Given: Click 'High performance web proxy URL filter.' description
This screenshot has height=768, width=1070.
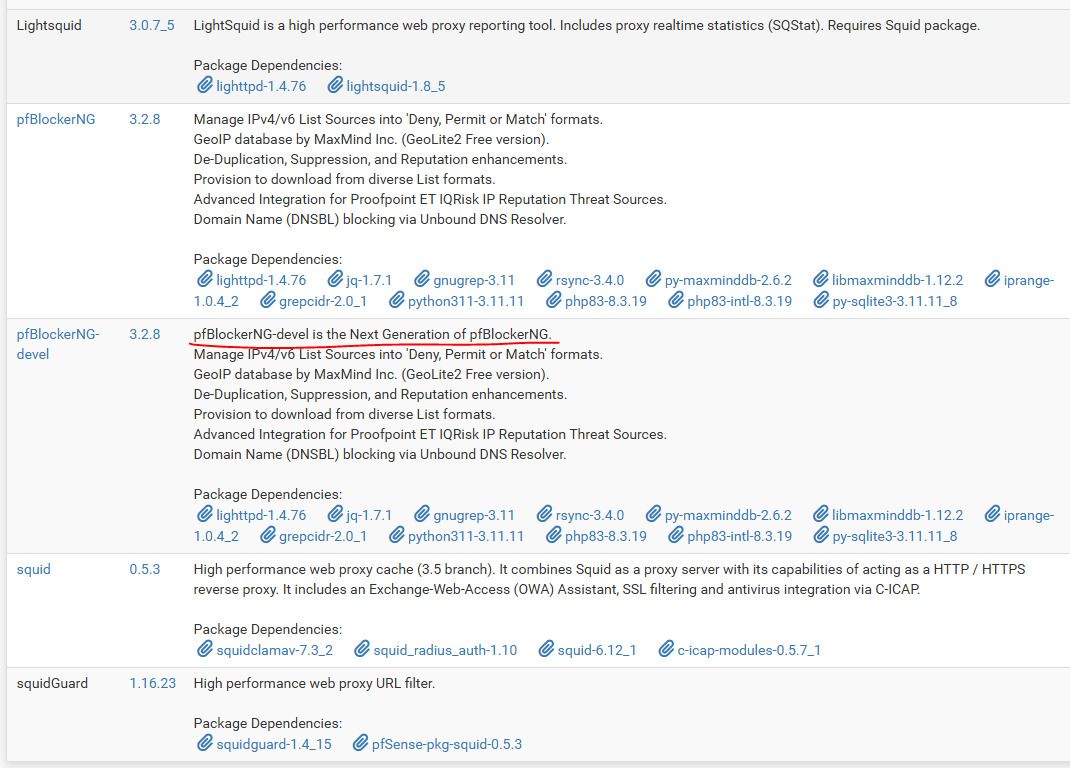Looking at the screenshot, I should 314,683.
